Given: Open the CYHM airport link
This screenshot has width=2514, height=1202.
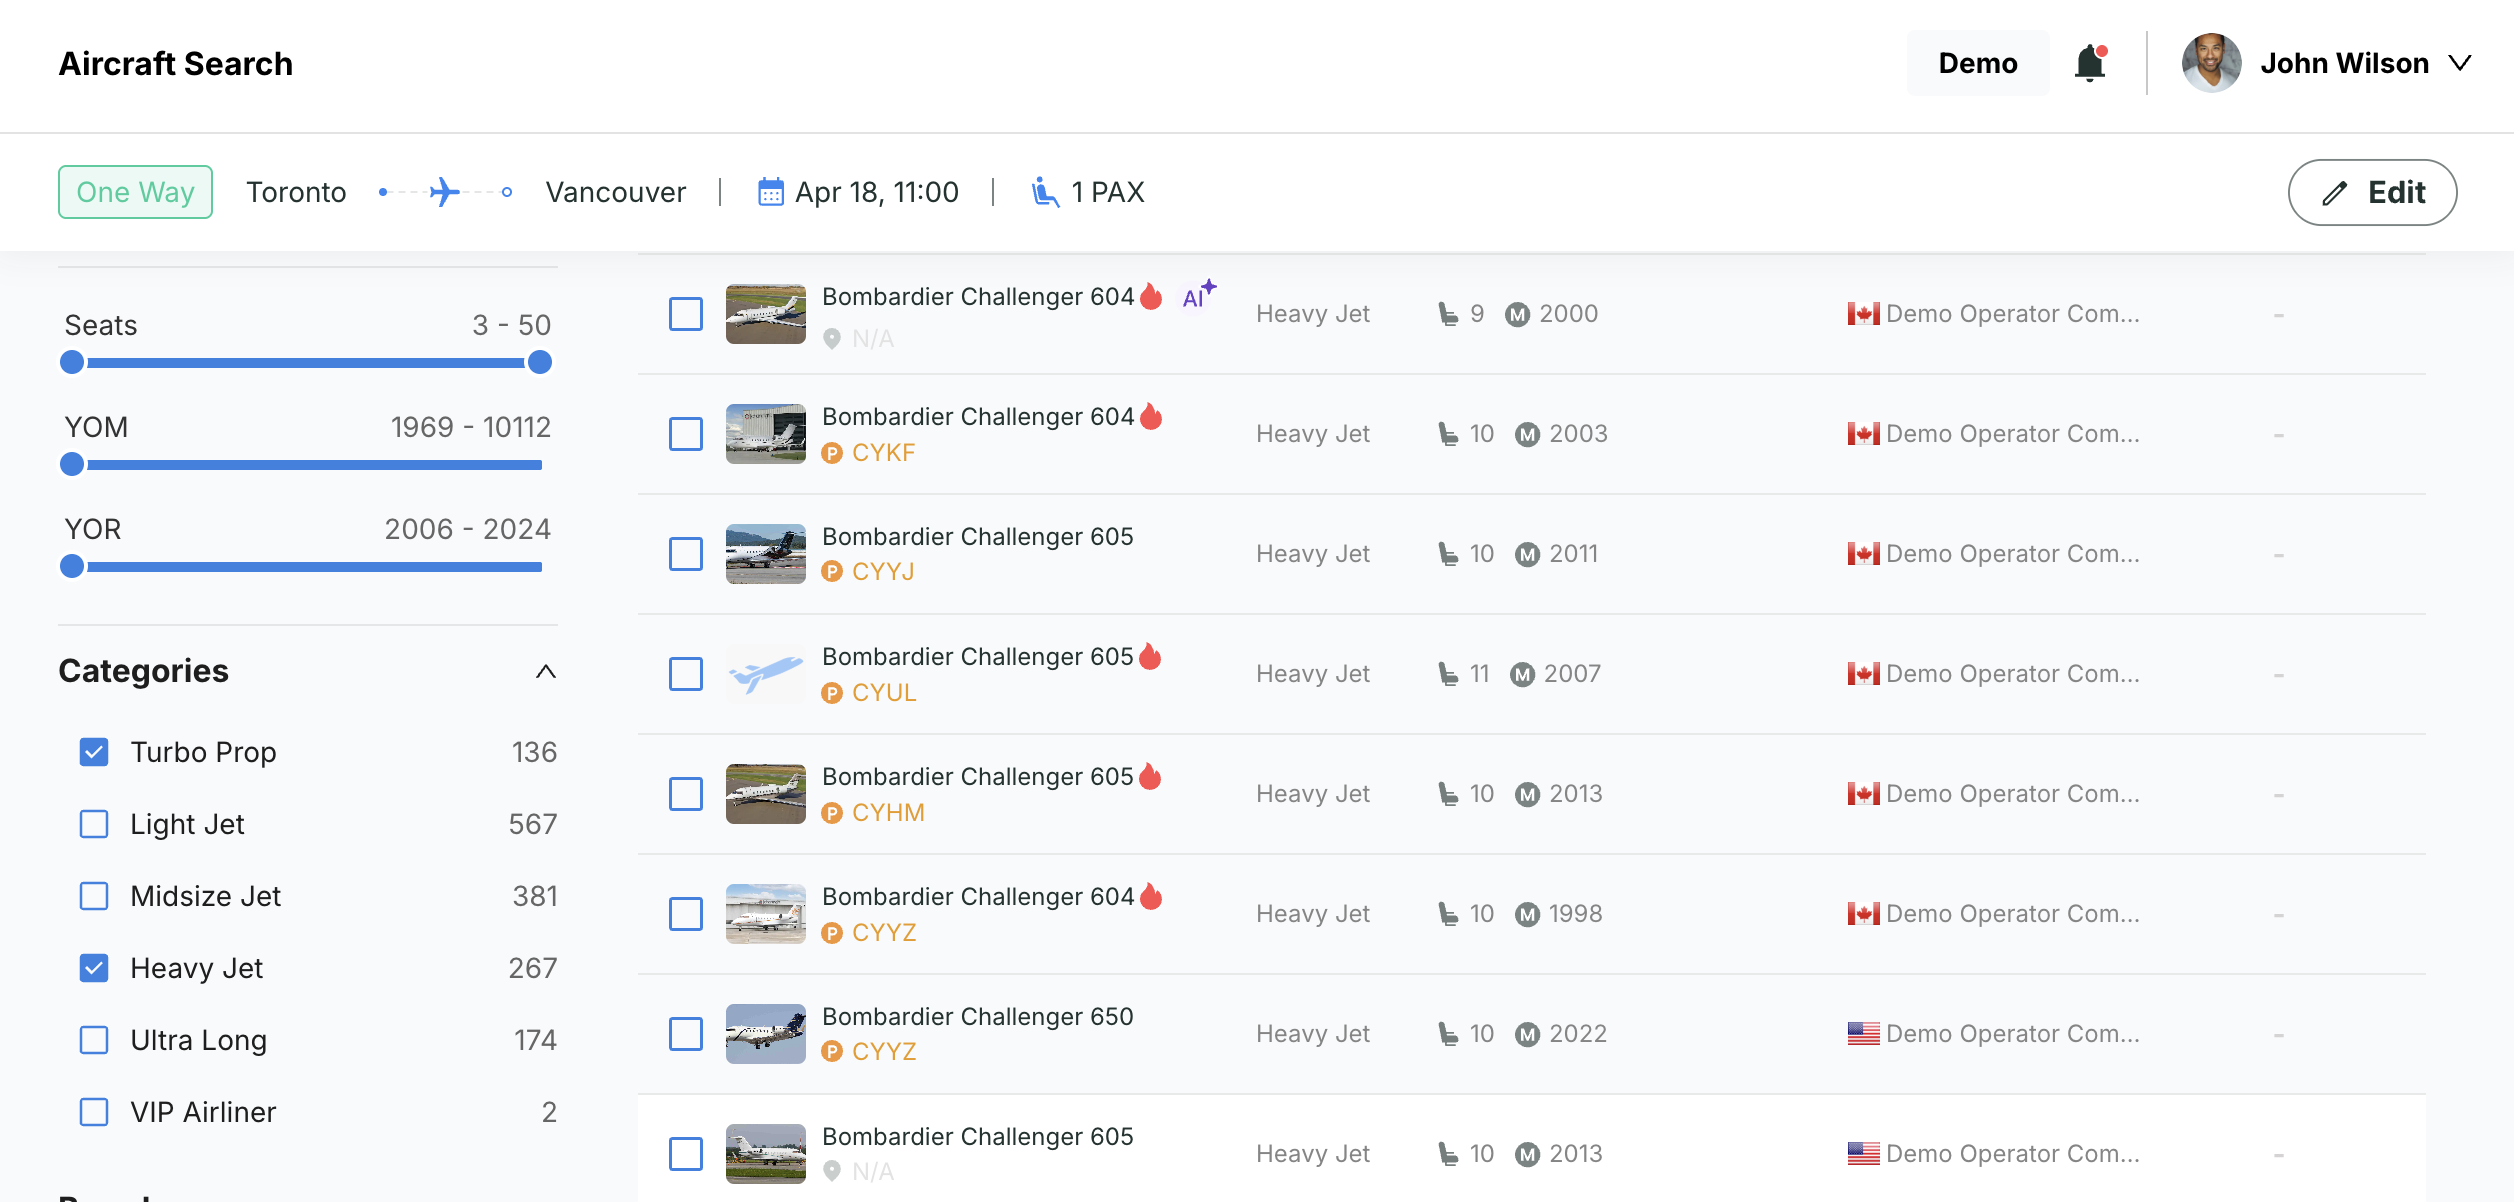Looking at the screenshot, I should point(888,813).
